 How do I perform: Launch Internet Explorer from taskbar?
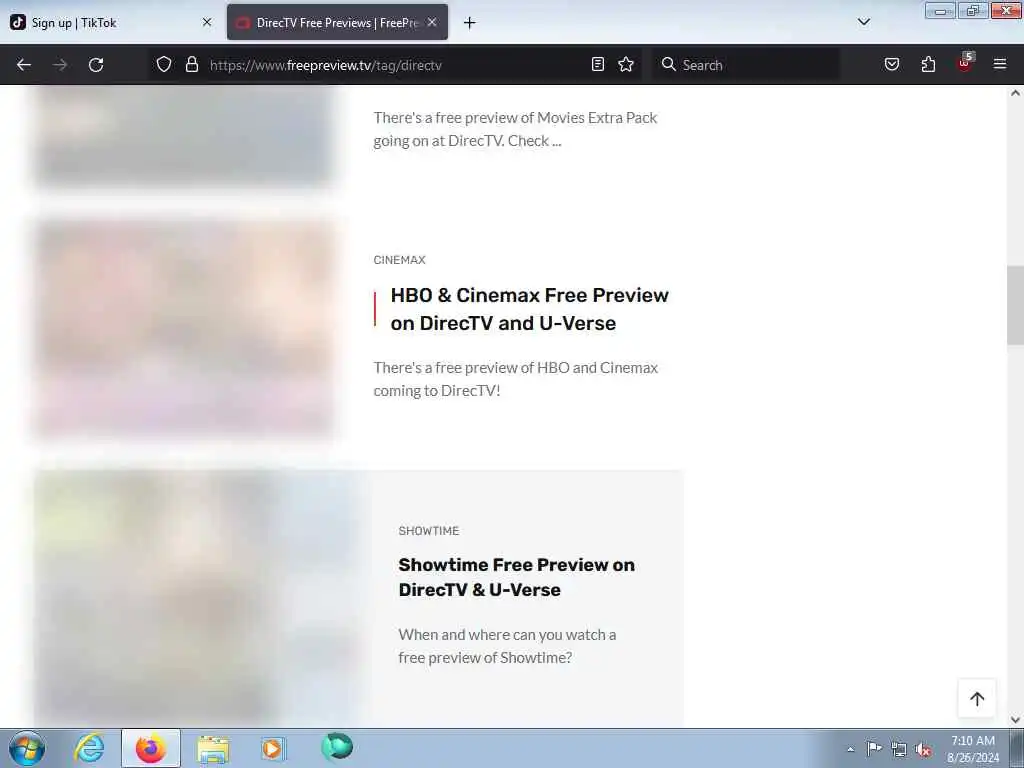click(89, 748)
